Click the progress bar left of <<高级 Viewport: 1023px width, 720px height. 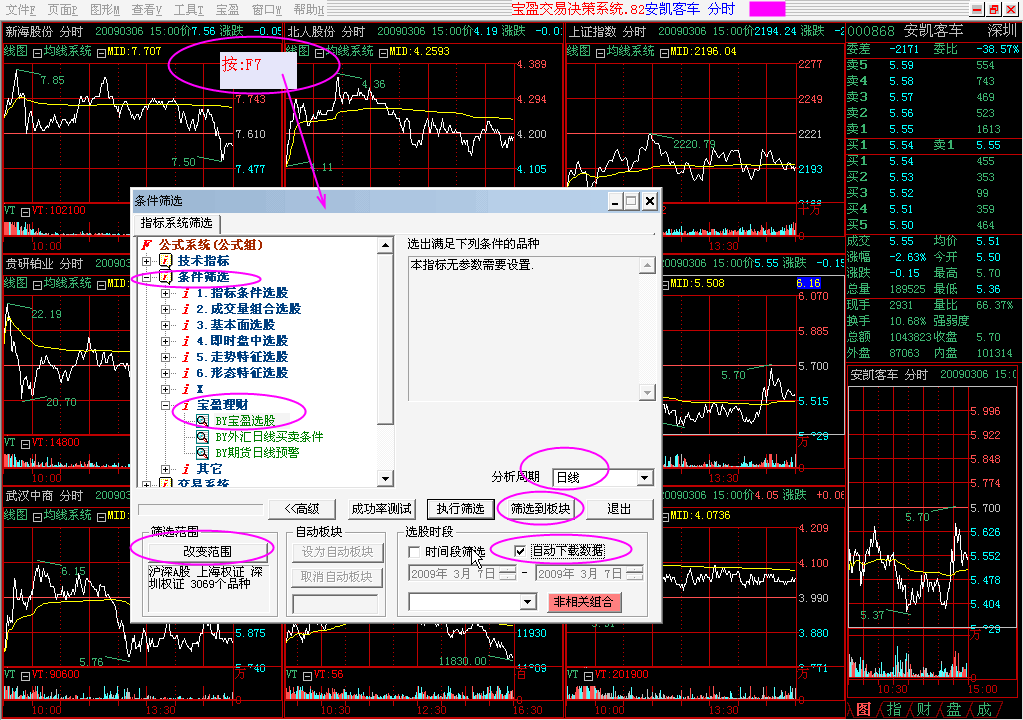pos(201,509)
